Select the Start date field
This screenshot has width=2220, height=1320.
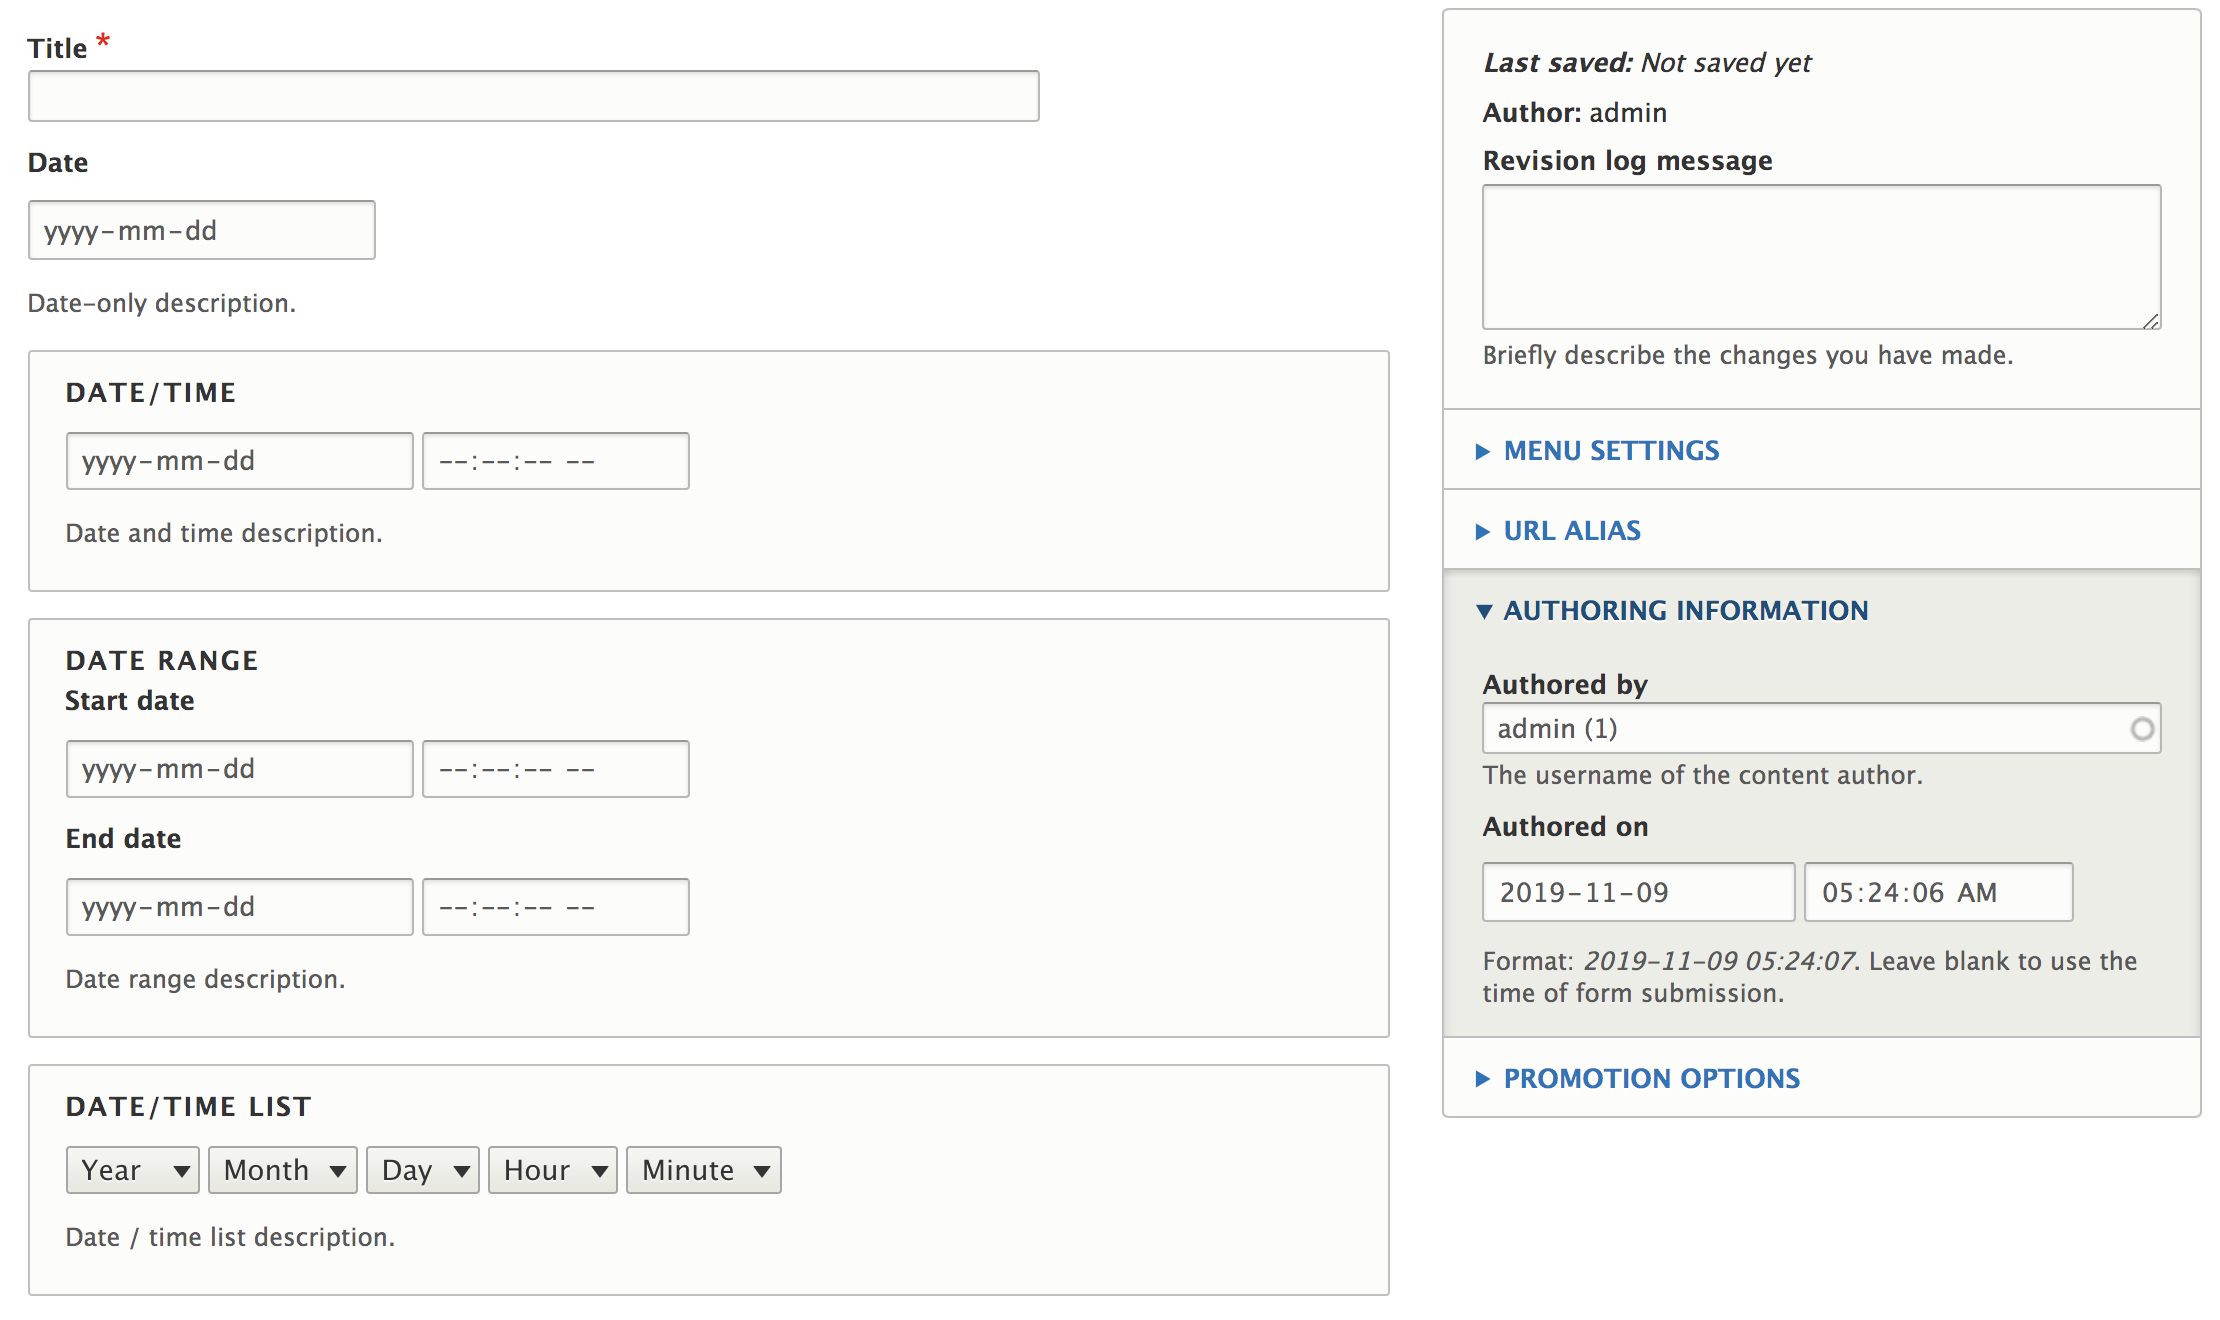(239, 768)
